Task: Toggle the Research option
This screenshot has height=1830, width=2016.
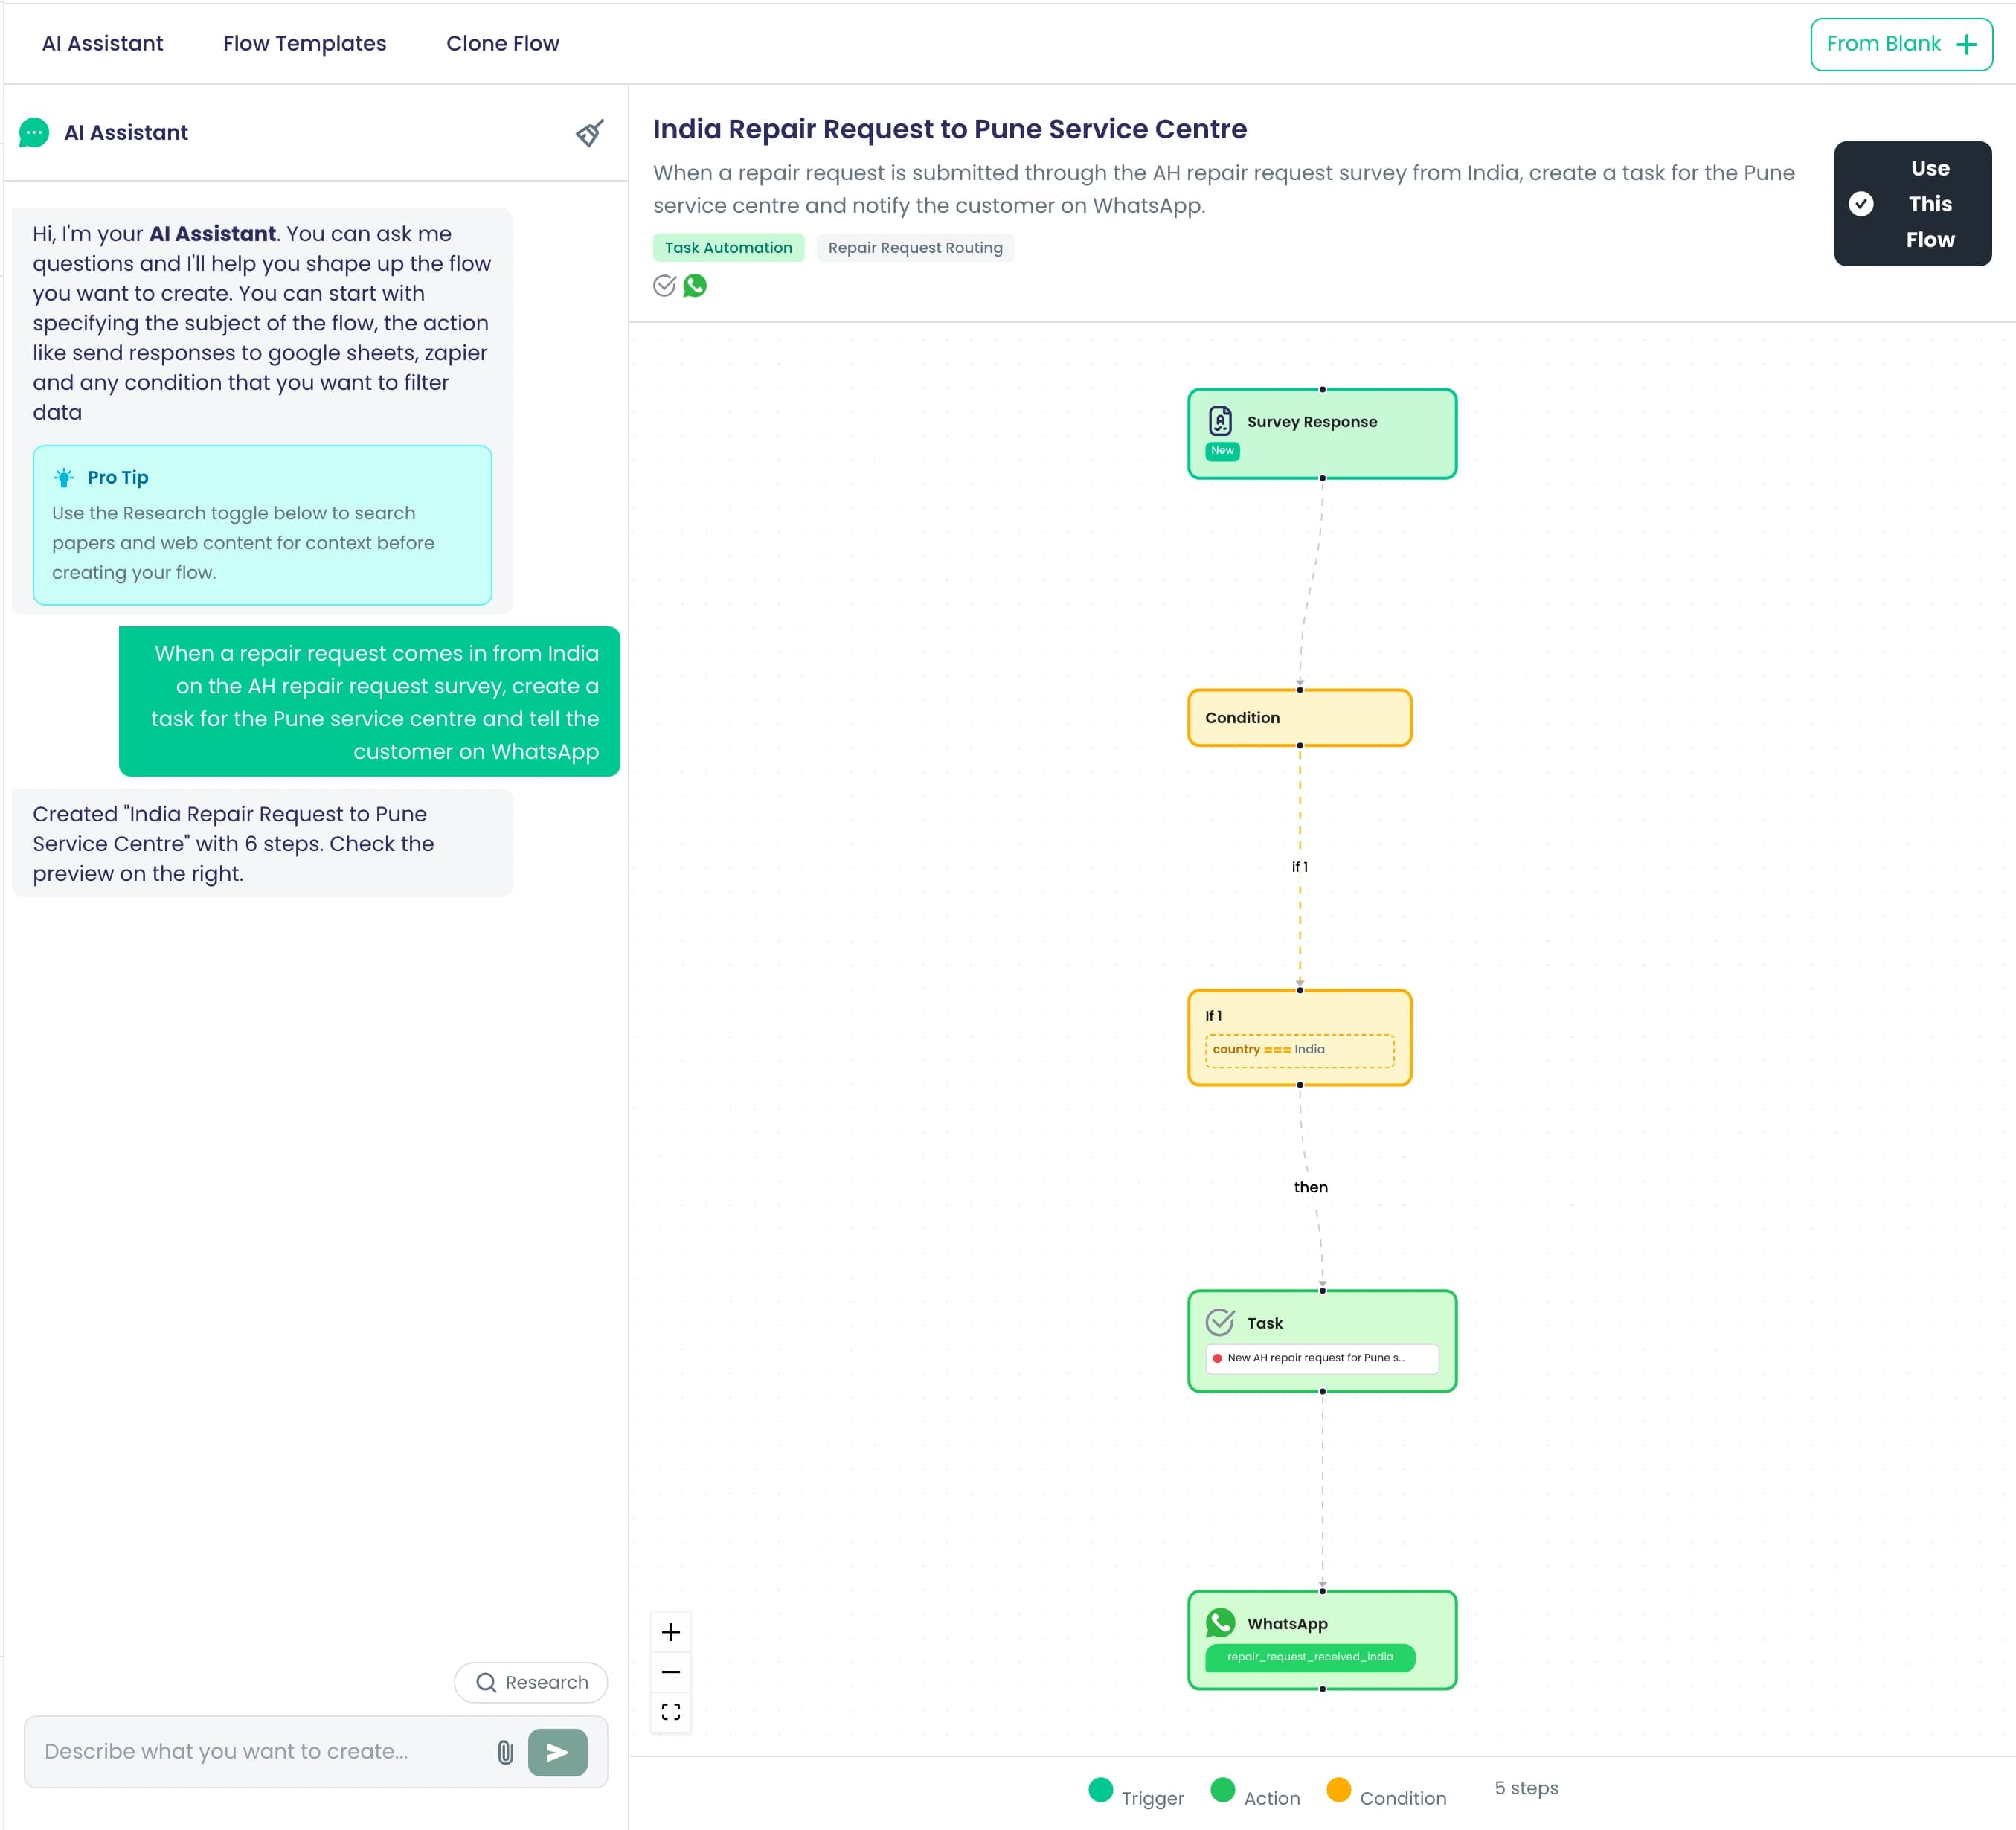Action: tap(531, 1683)
